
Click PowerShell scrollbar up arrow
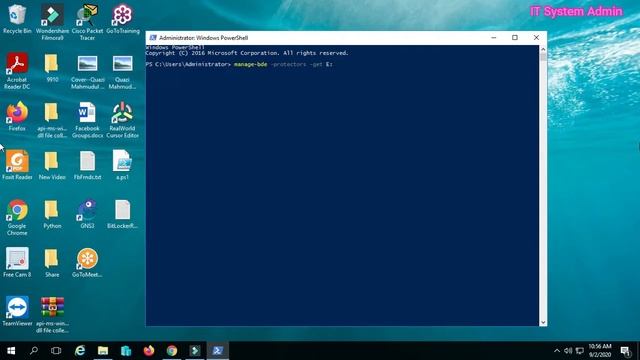tap(543, 49)
